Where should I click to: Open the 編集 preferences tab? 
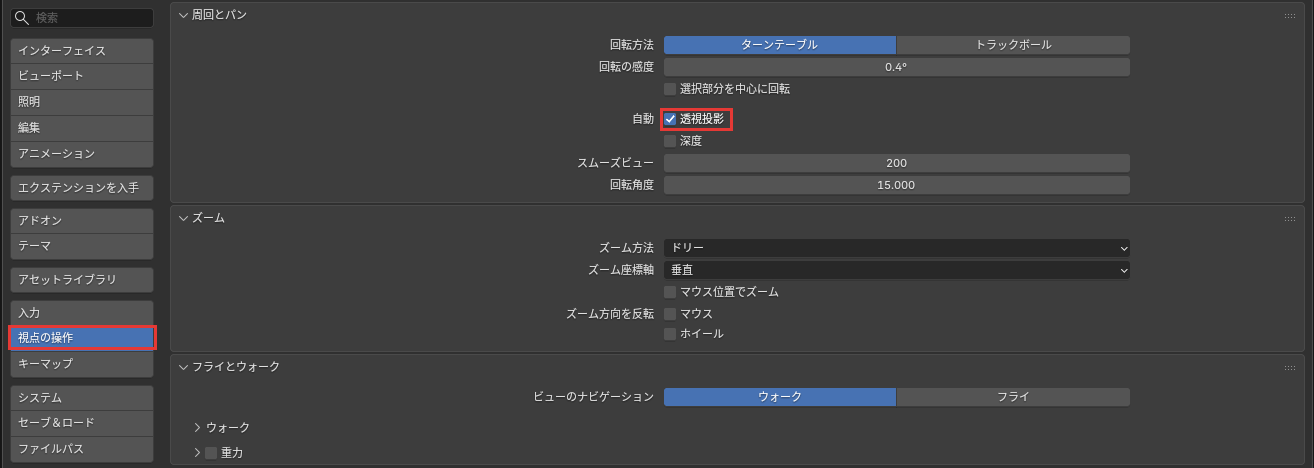pos(82,128)
